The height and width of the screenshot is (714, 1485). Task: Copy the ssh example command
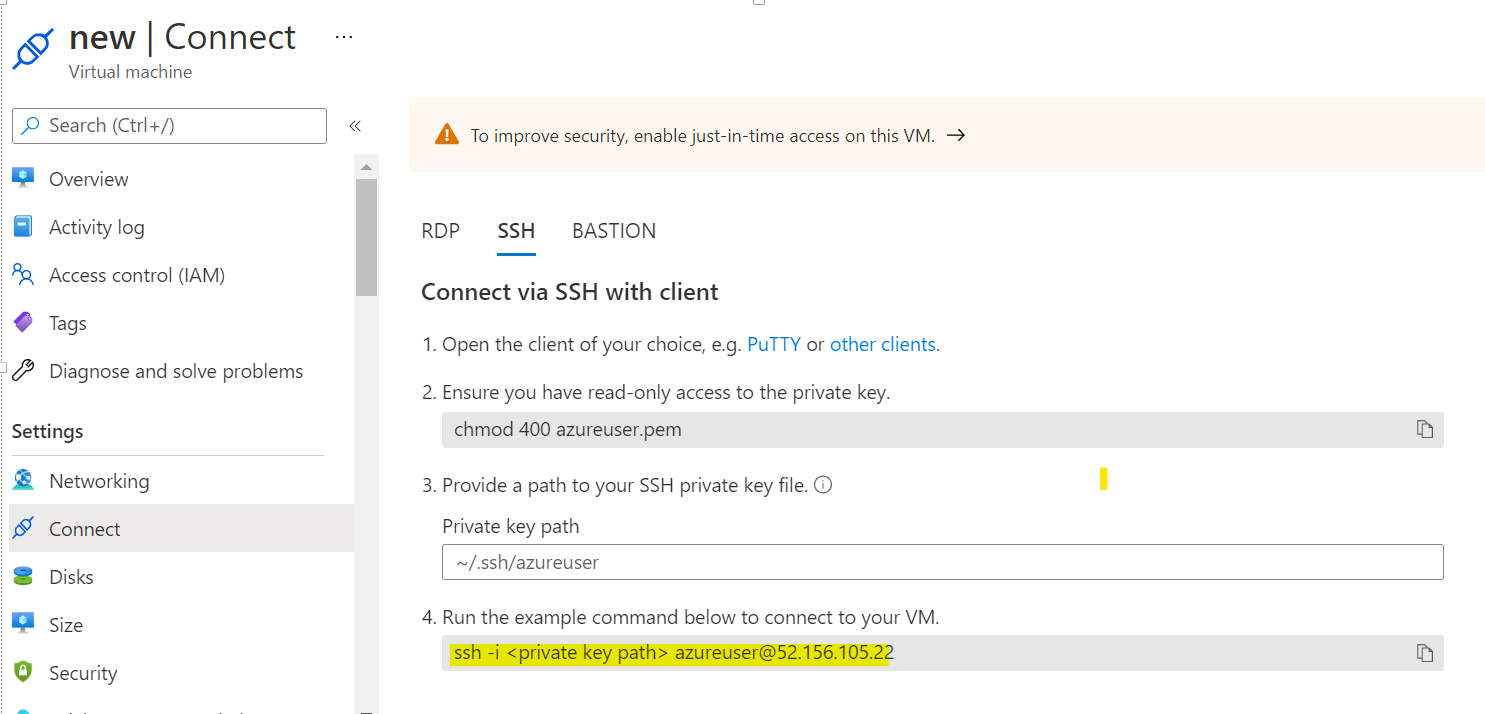(x=1424, y=653)
